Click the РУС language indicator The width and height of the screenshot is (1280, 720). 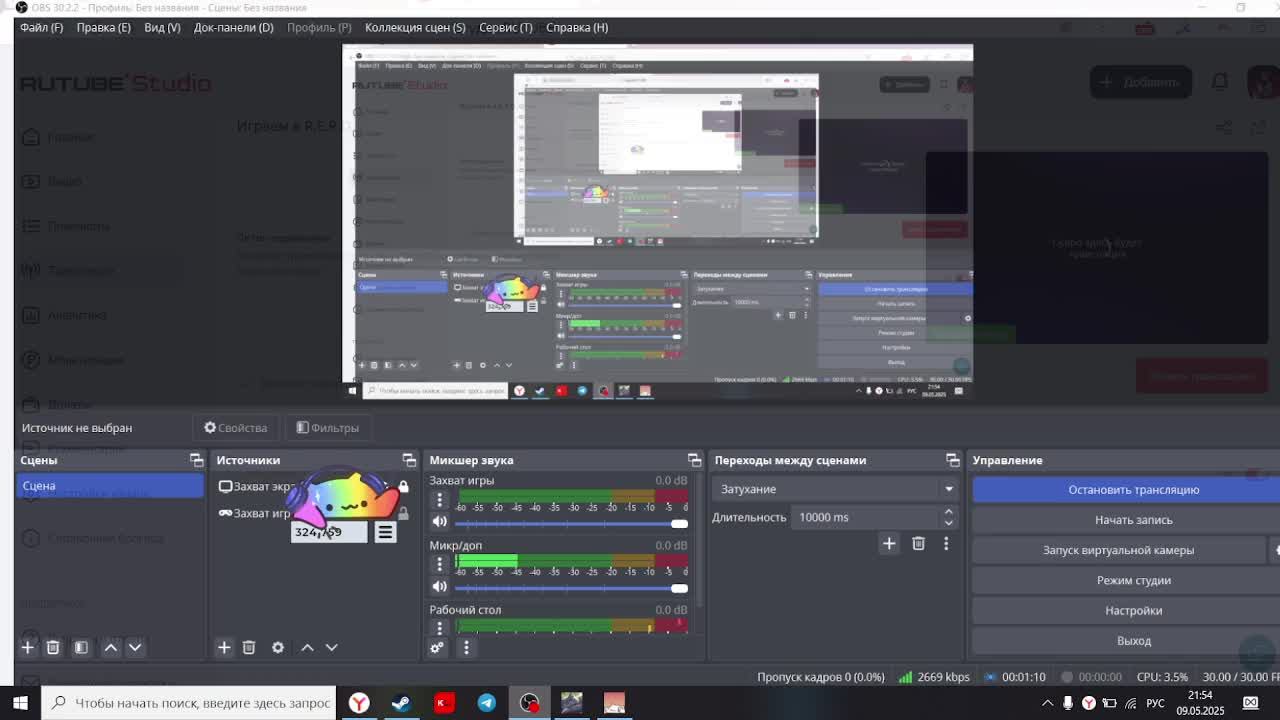click(1155, 703)
